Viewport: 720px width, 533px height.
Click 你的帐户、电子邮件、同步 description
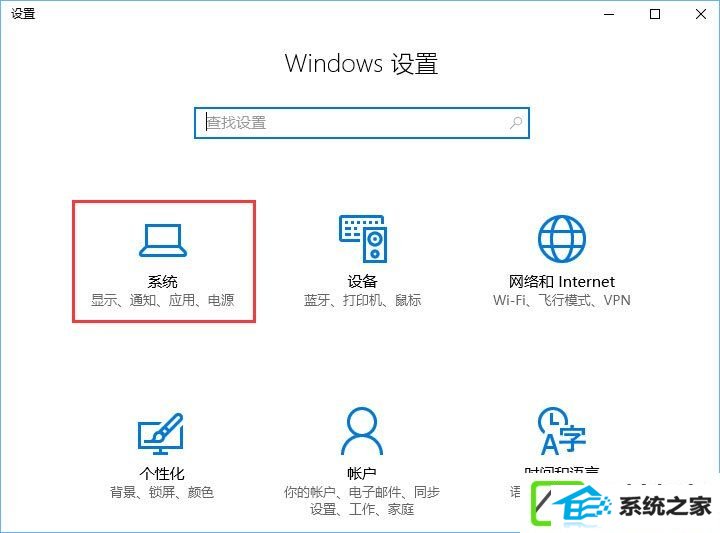362,492
